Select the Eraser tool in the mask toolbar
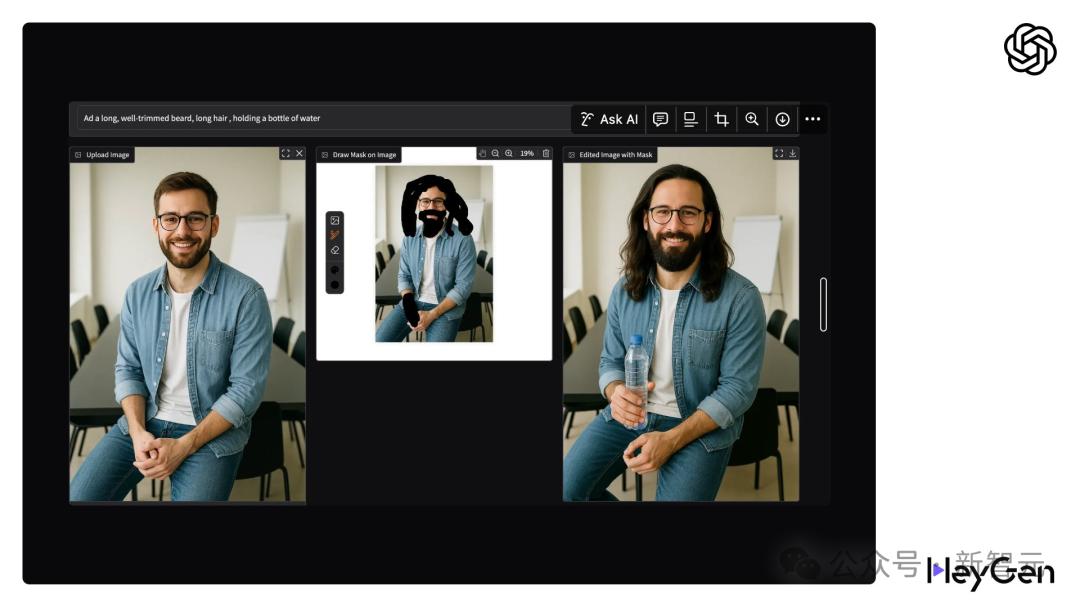 334,250
